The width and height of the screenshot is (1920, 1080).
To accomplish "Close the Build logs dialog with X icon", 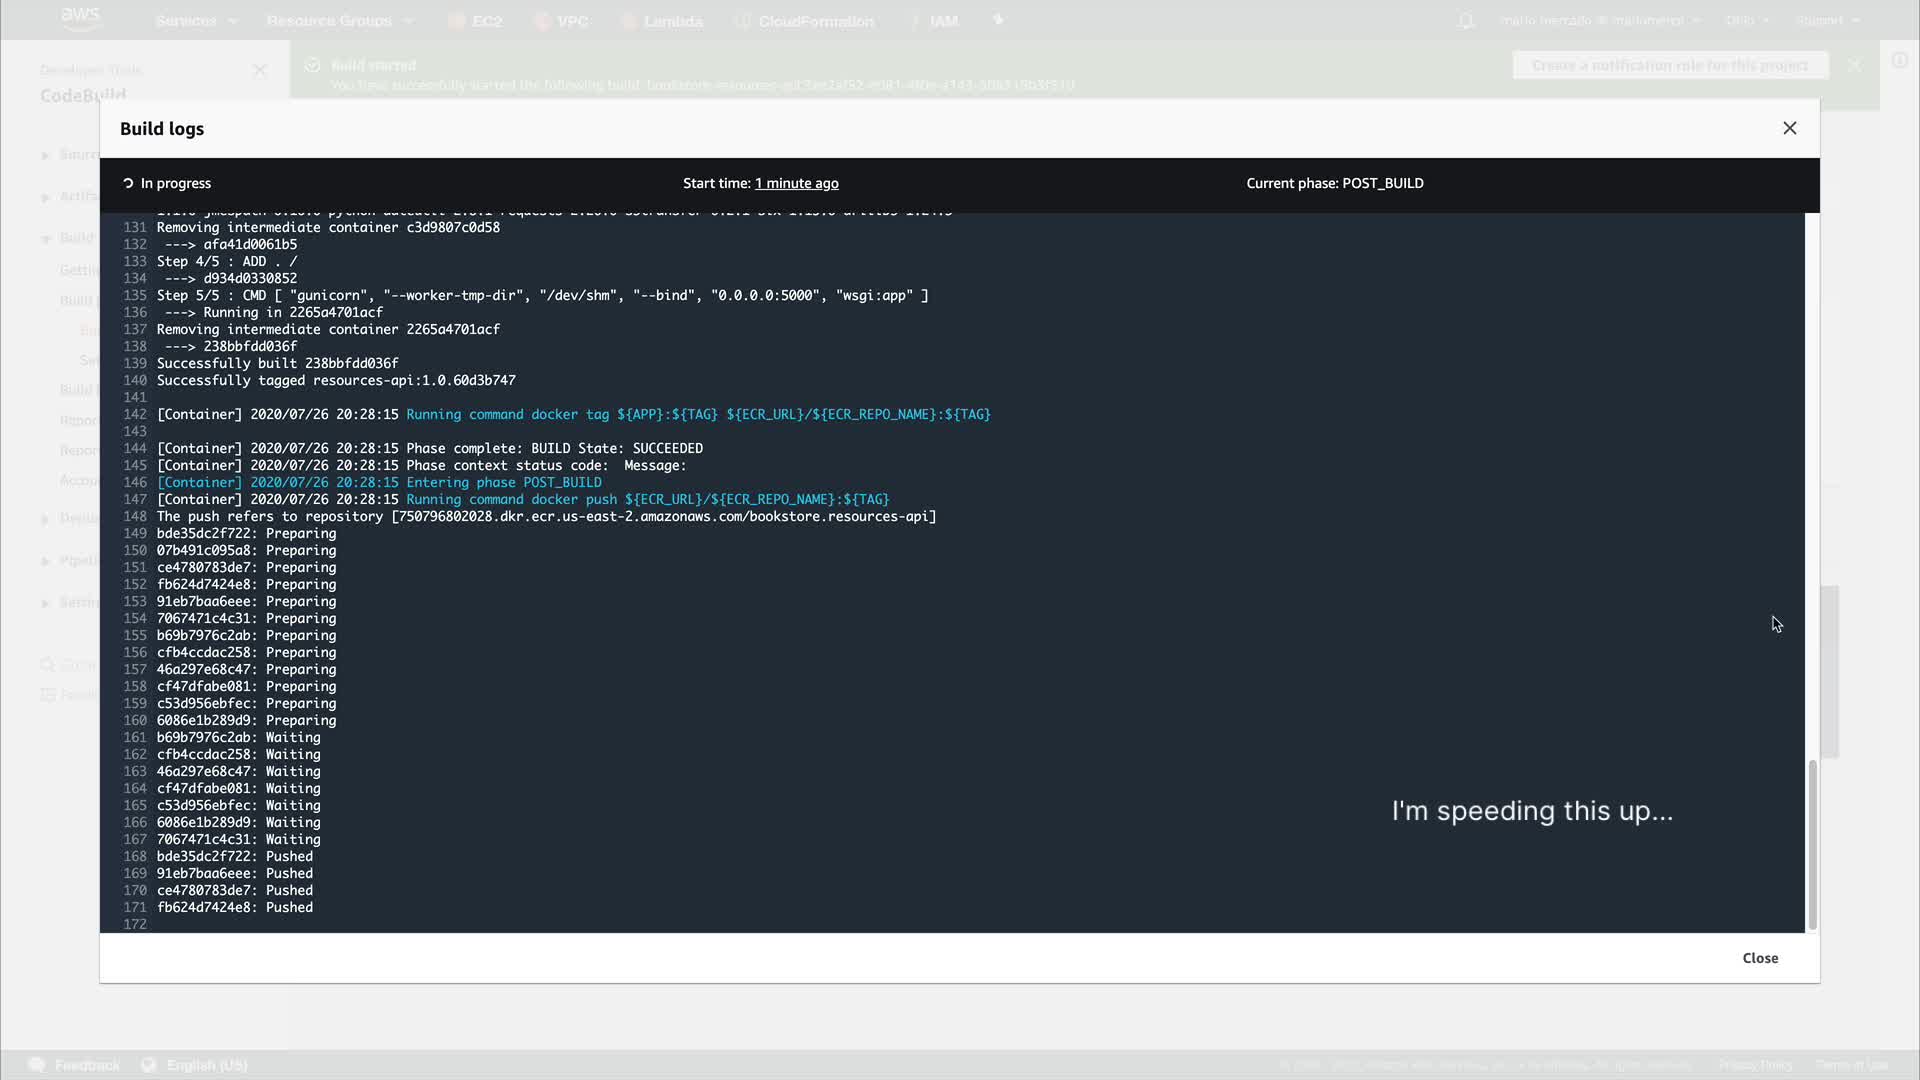I will (x=1789, y=128).
